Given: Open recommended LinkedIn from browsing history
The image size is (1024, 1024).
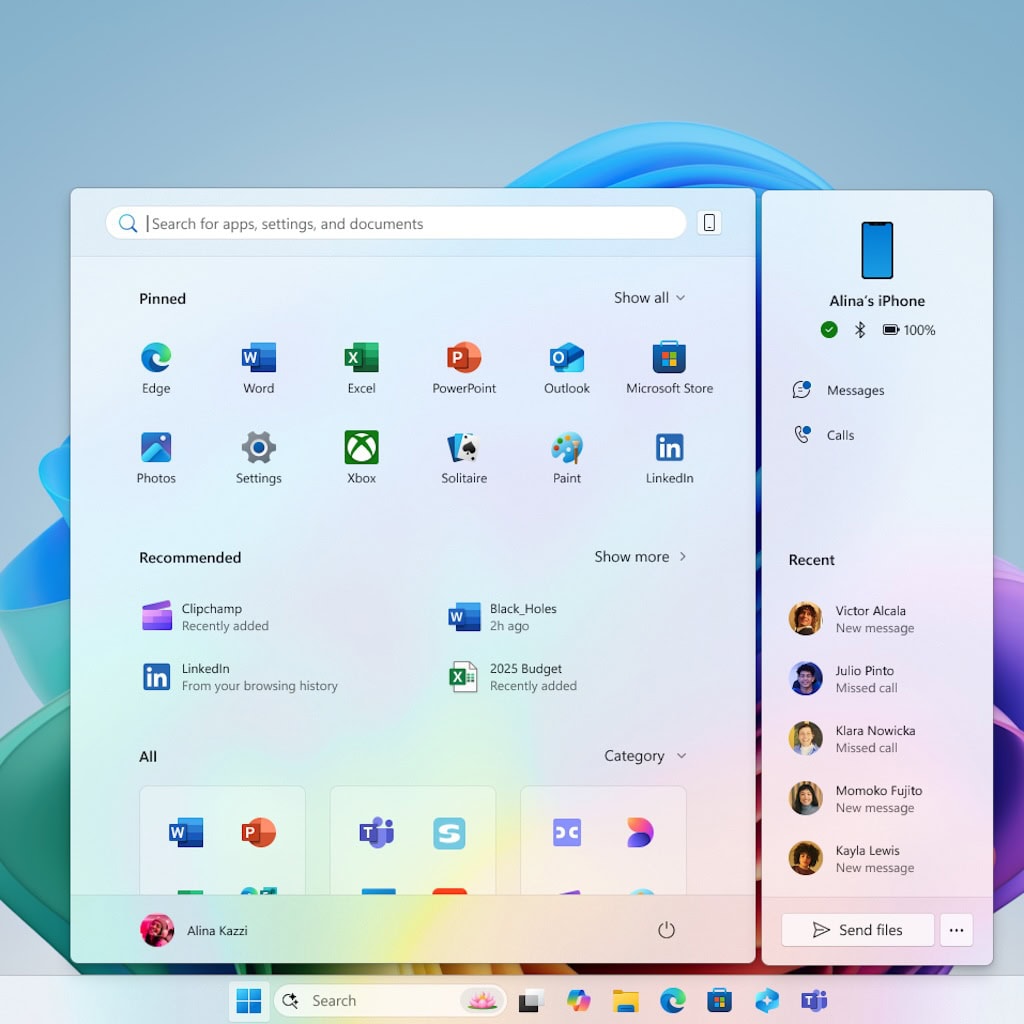Looking at the screenshot, I should (x=240, y=677).
